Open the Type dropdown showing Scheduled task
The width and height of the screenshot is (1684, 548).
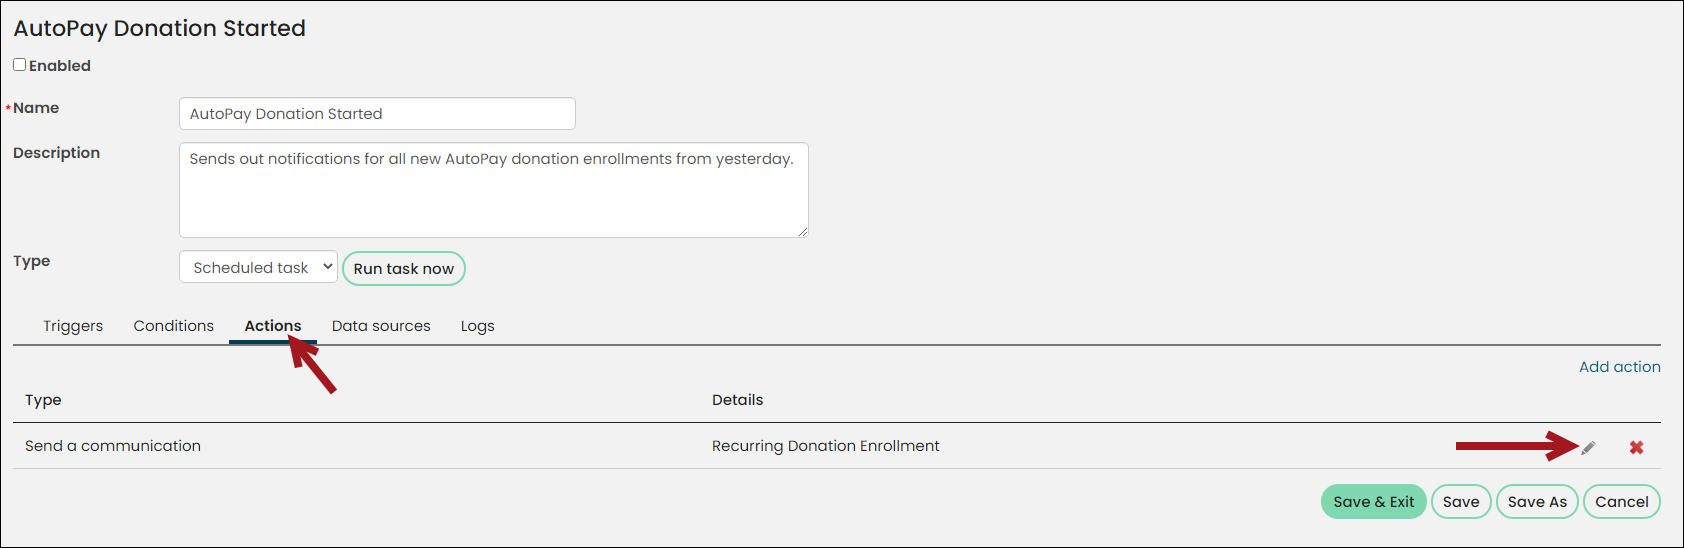point(259,267)
